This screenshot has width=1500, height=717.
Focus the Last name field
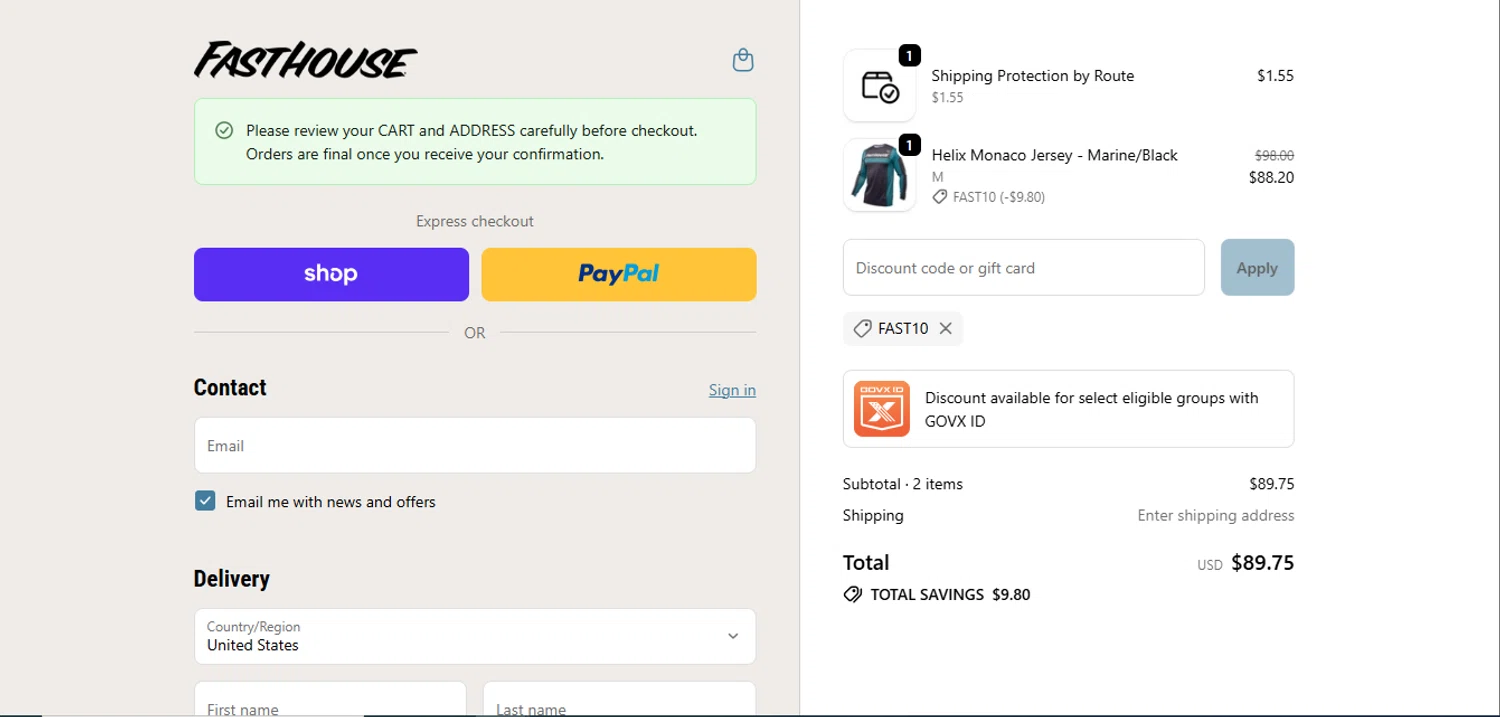click(x=619, y=699)
